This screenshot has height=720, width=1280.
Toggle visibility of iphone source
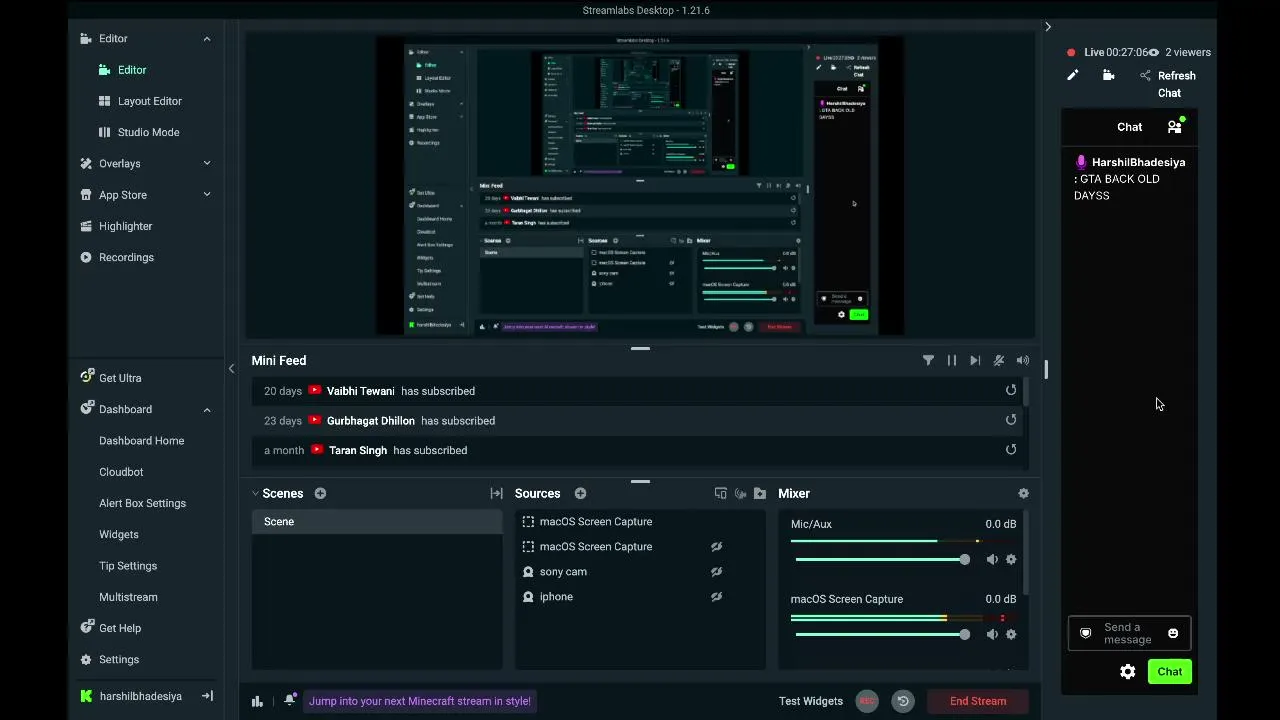point(717,597)
